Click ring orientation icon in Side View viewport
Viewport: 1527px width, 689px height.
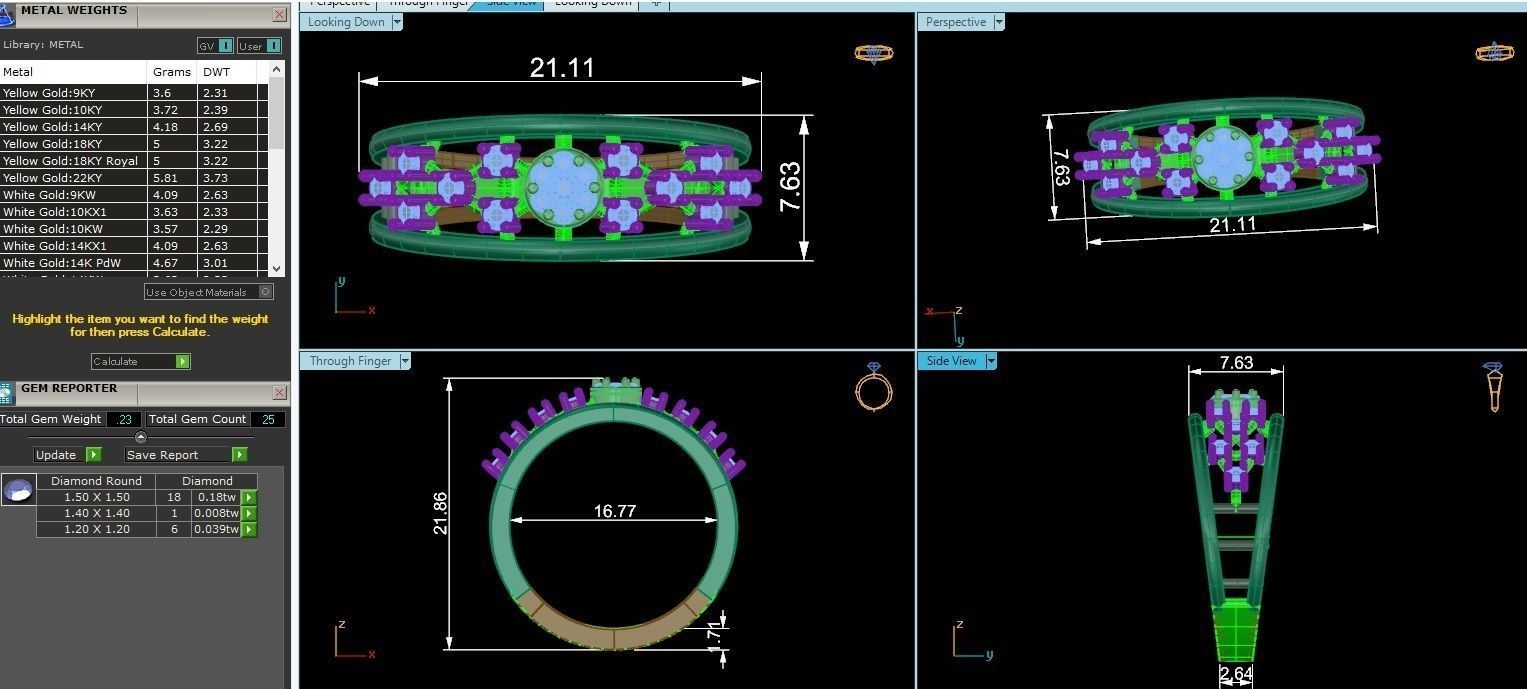[1494, 387]
